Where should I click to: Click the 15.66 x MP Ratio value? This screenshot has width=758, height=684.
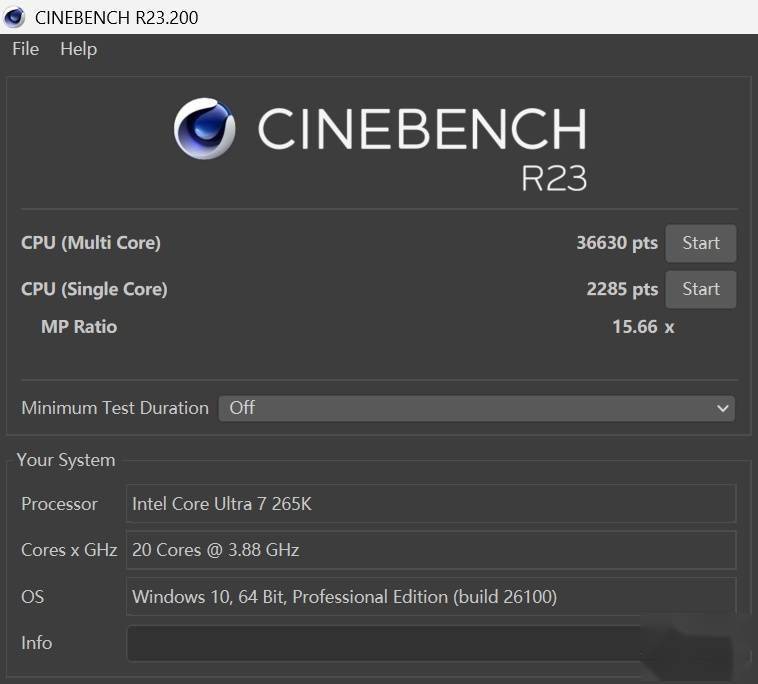tap(643, 327)
